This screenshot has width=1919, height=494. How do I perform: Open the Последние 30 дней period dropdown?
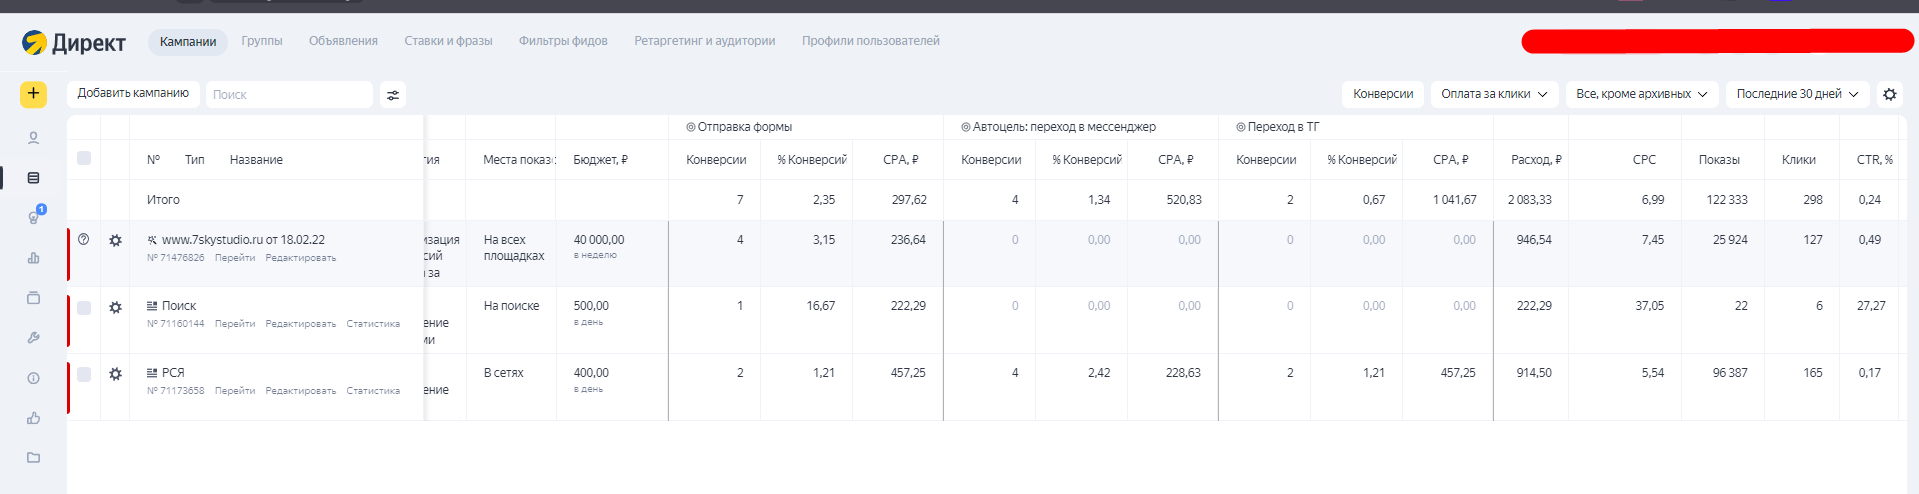click(1797, 94)
